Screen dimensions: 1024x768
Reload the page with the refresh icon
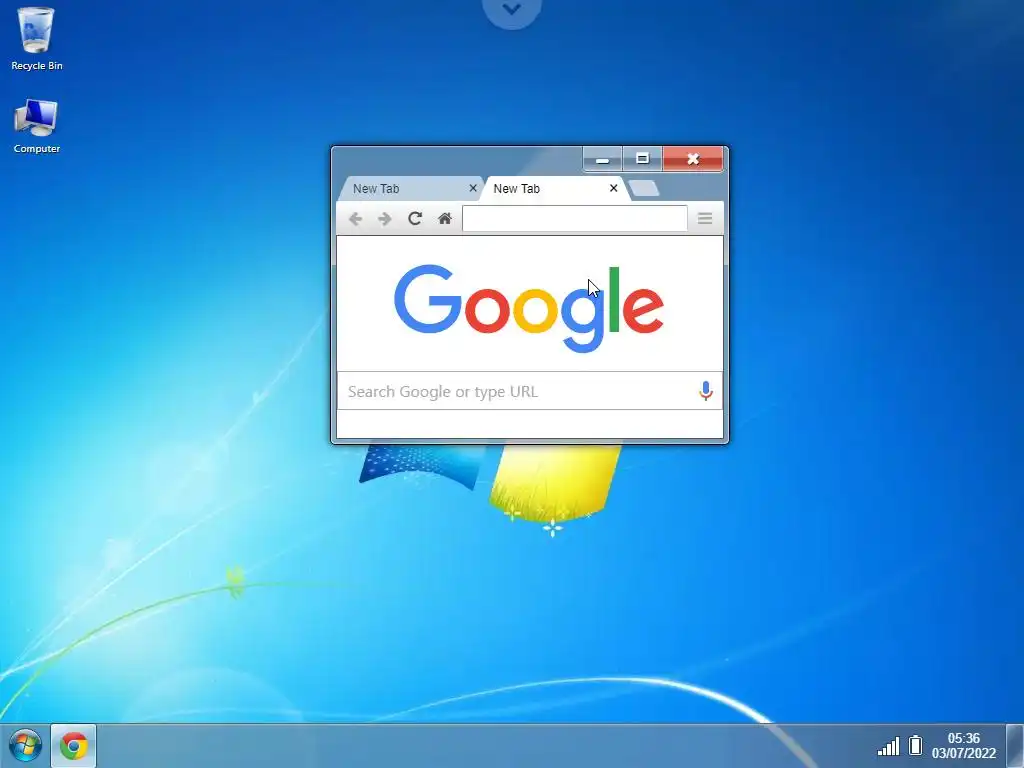point(415,218)
